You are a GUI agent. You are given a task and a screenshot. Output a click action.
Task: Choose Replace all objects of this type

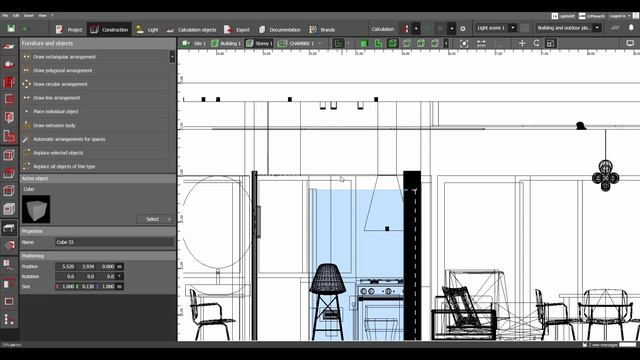[x=95, y=167]
